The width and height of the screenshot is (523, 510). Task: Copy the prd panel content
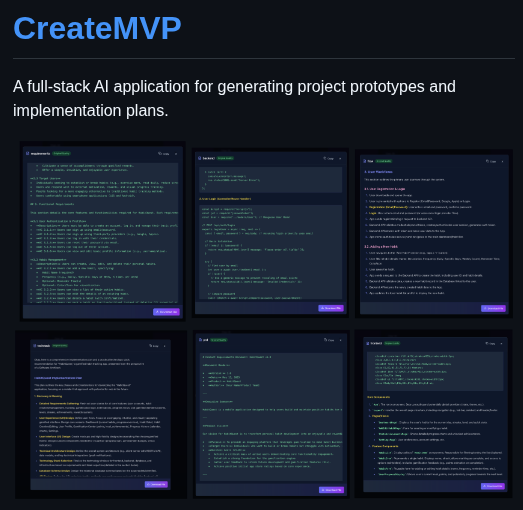click(329, 340)
